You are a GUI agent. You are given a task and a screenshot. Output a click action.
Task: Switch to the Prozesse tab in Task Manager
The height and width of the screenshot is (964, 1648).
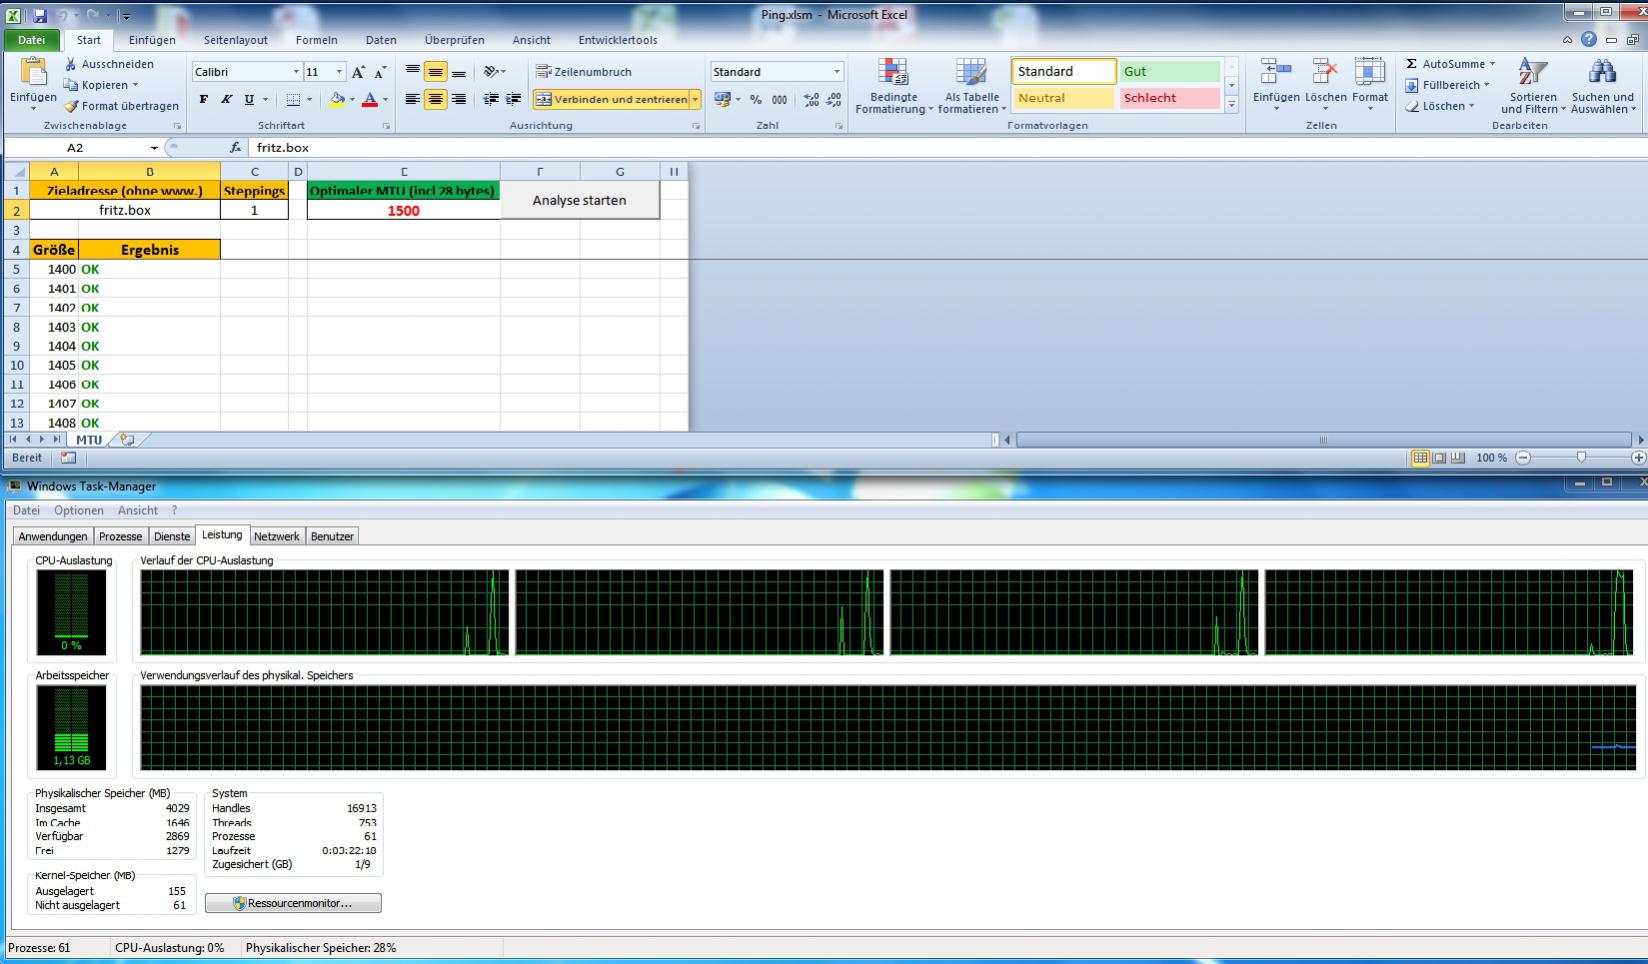point(120,537)
